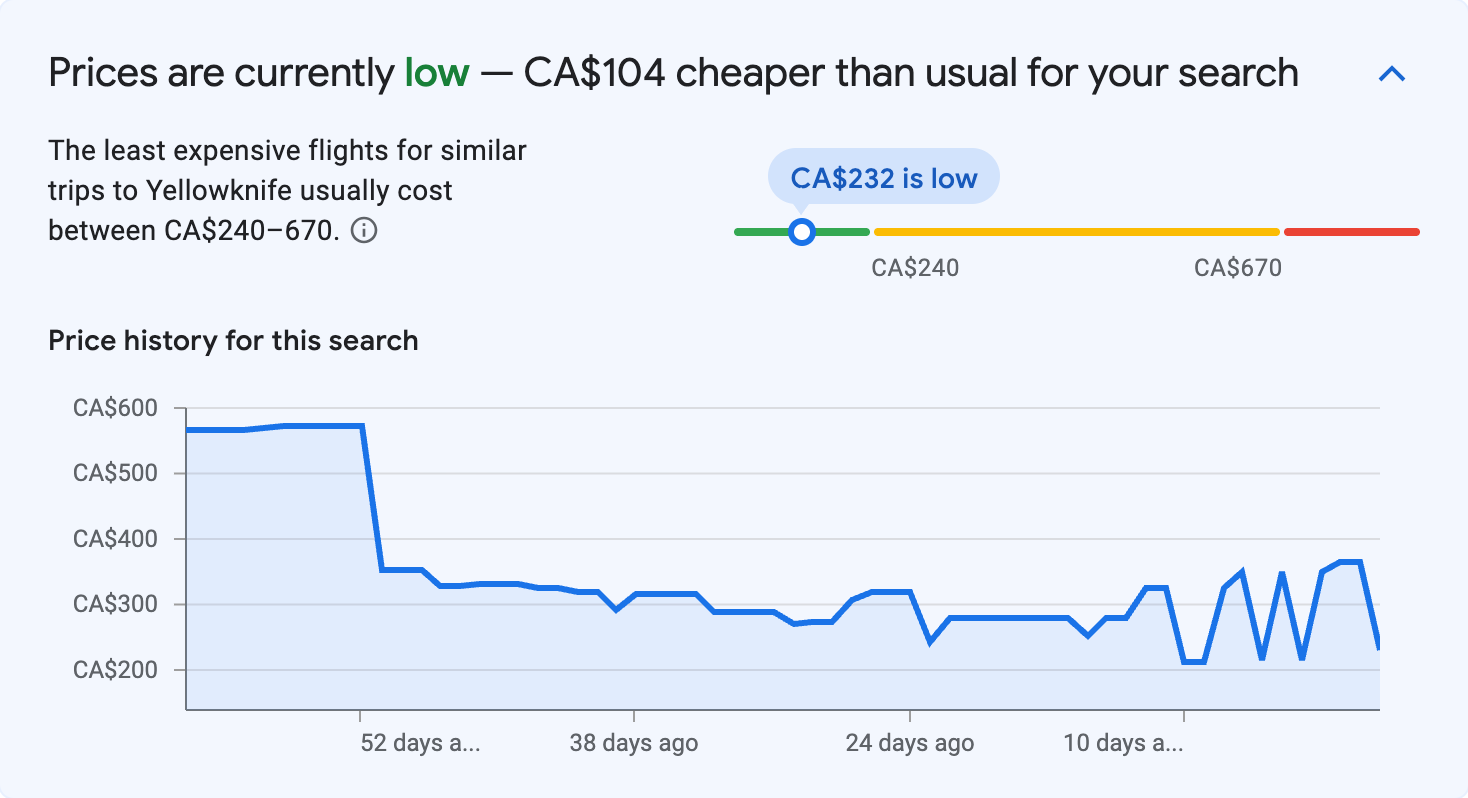Click the CA$240 range label
Image resolution: width=1468 pixels, height=798 pixels.
tap(915, 268)
